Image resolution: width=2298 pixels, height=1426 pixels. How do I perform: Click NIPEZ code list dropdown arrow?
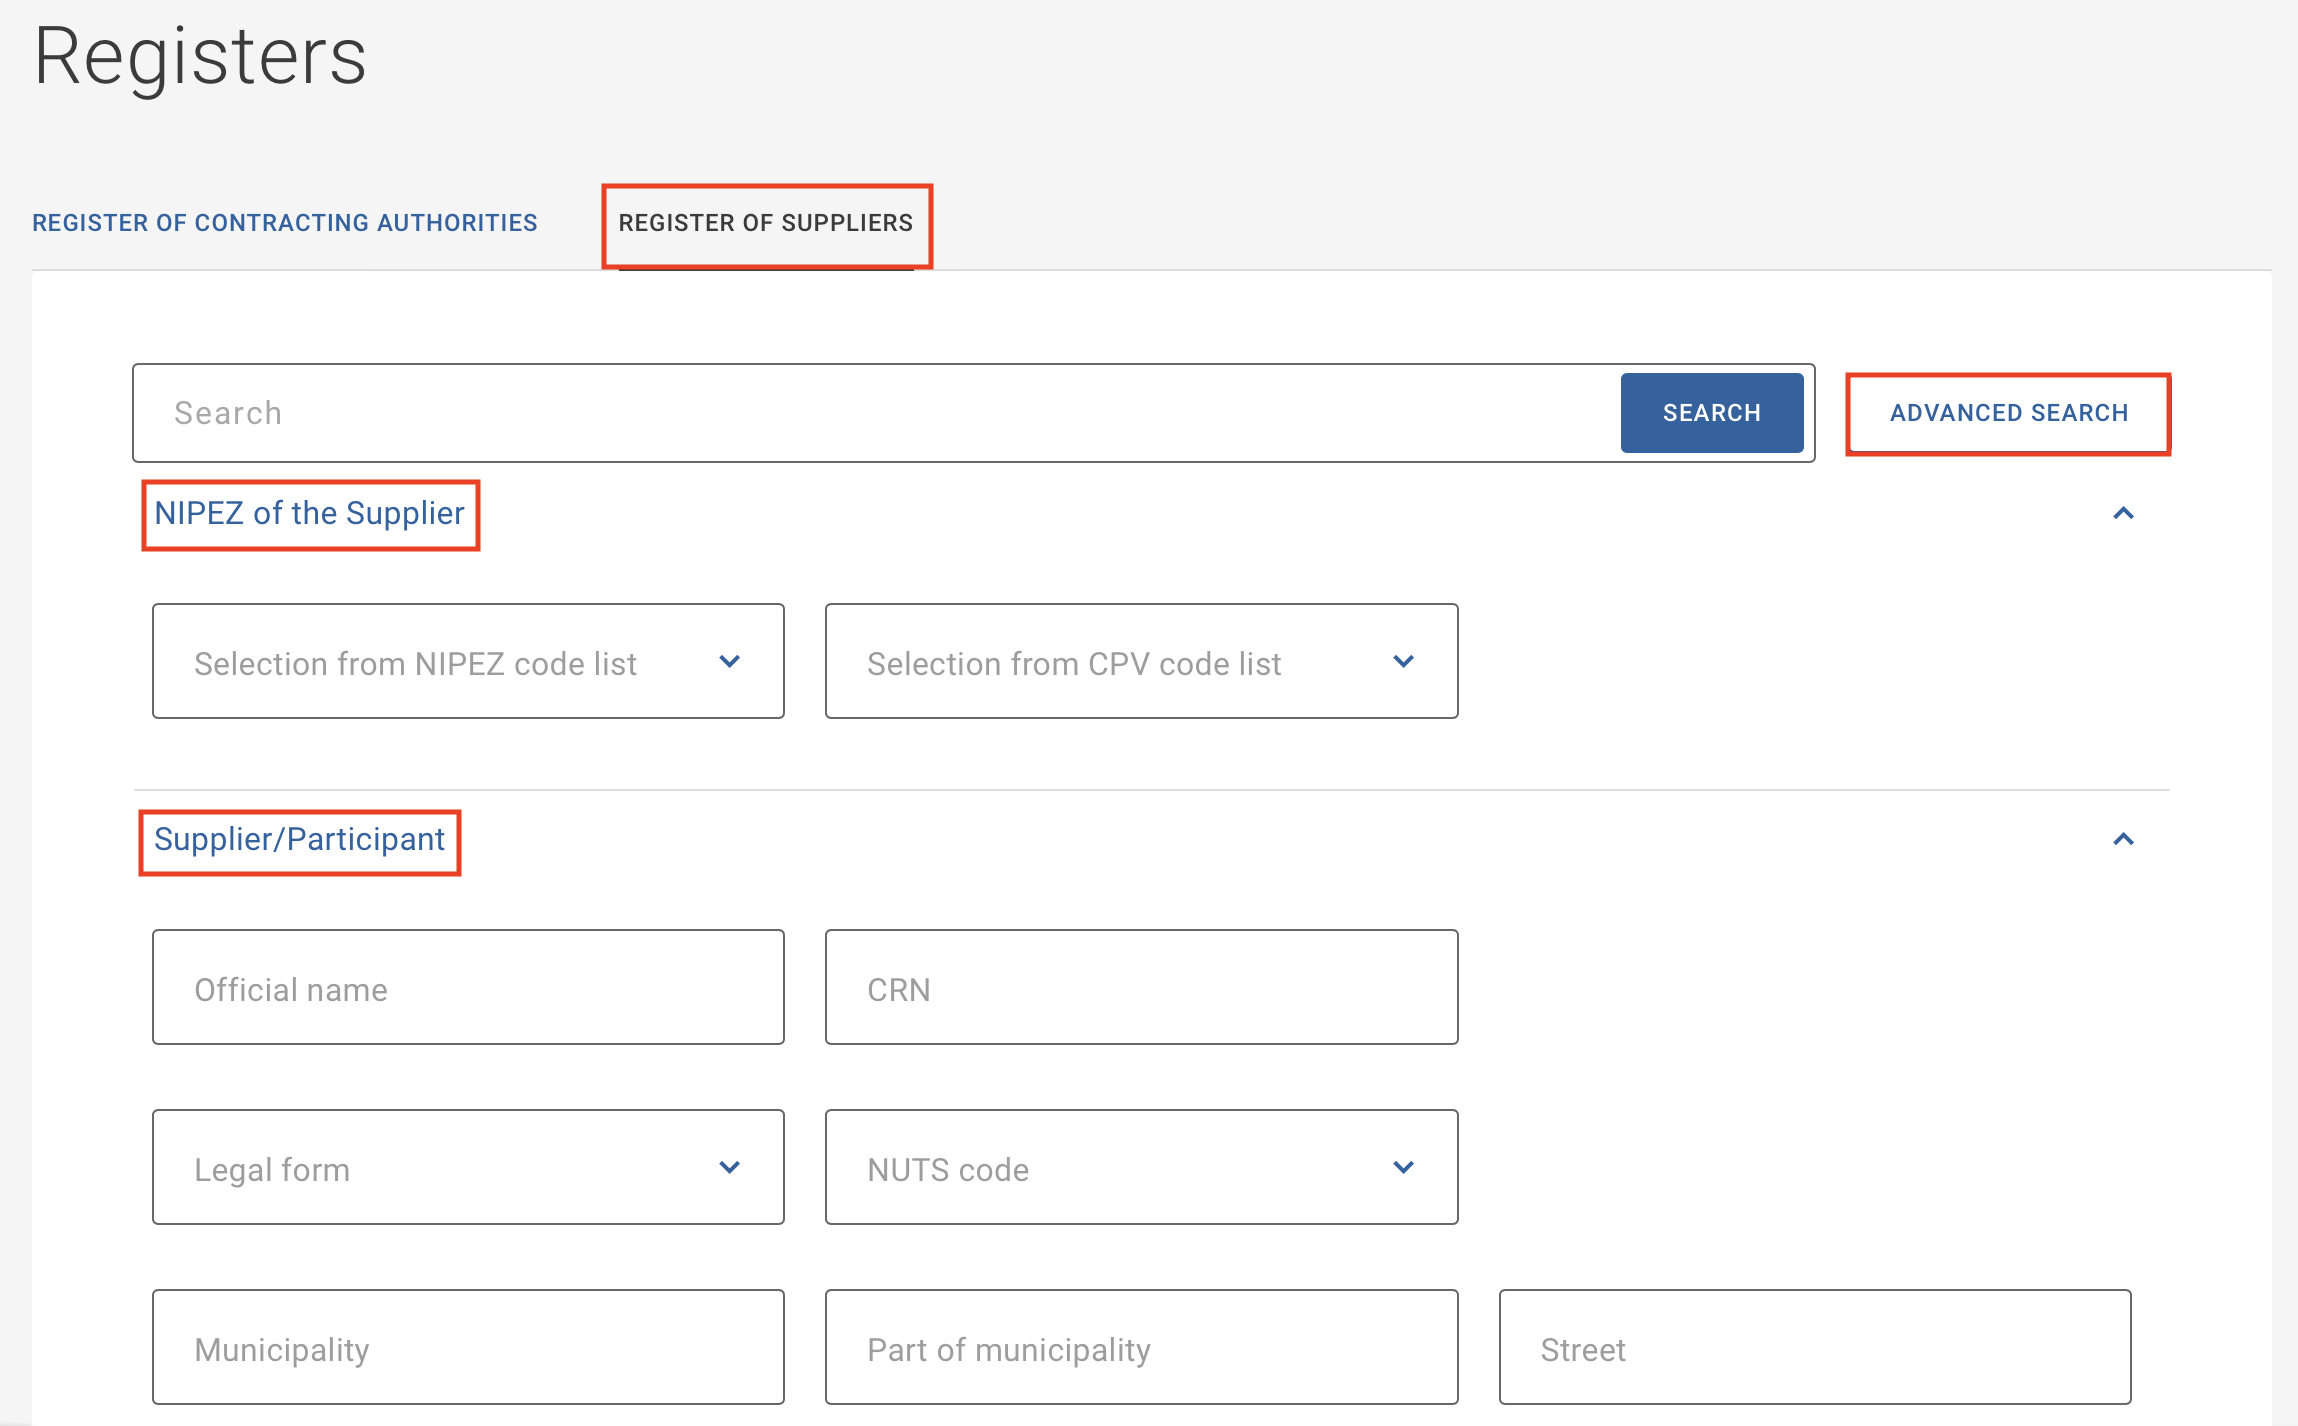[x=730, y=661]
